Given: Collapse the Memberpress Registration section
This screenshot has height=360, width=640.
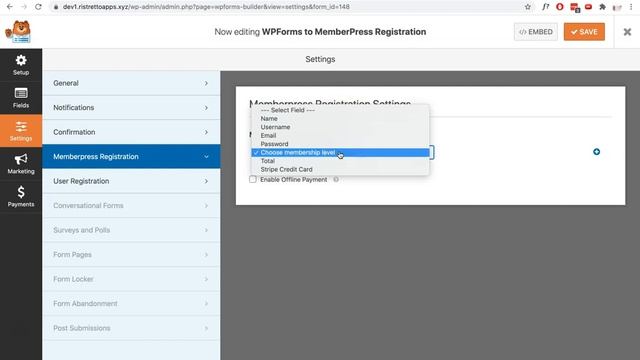Looking at the screenshot, I should click(x=131, y=156).
